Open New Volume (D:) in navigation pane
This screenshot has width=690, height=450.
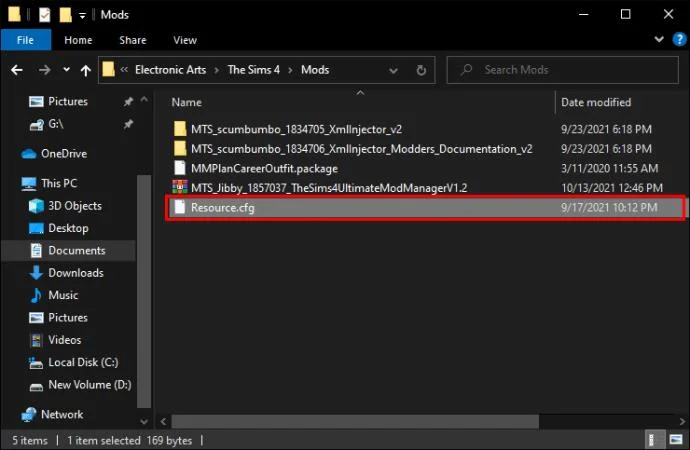pos(90,385)
